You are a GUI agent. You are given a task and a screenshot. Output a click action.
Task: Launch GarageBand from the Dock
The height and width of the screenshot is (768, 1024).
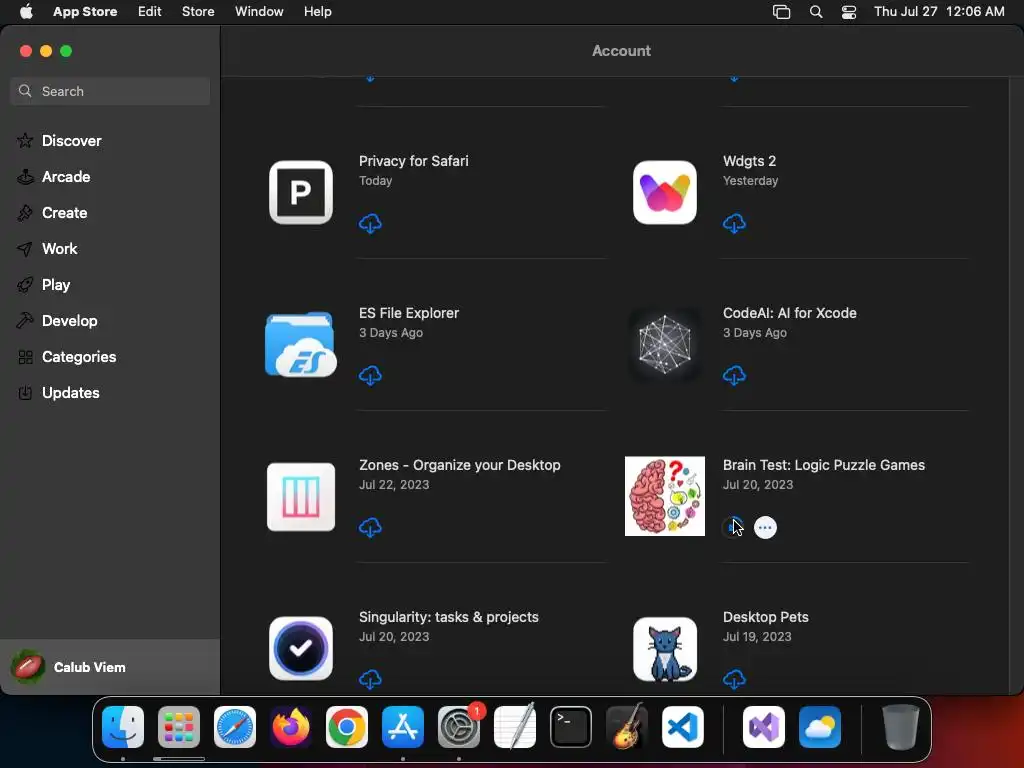click(627, 726)
